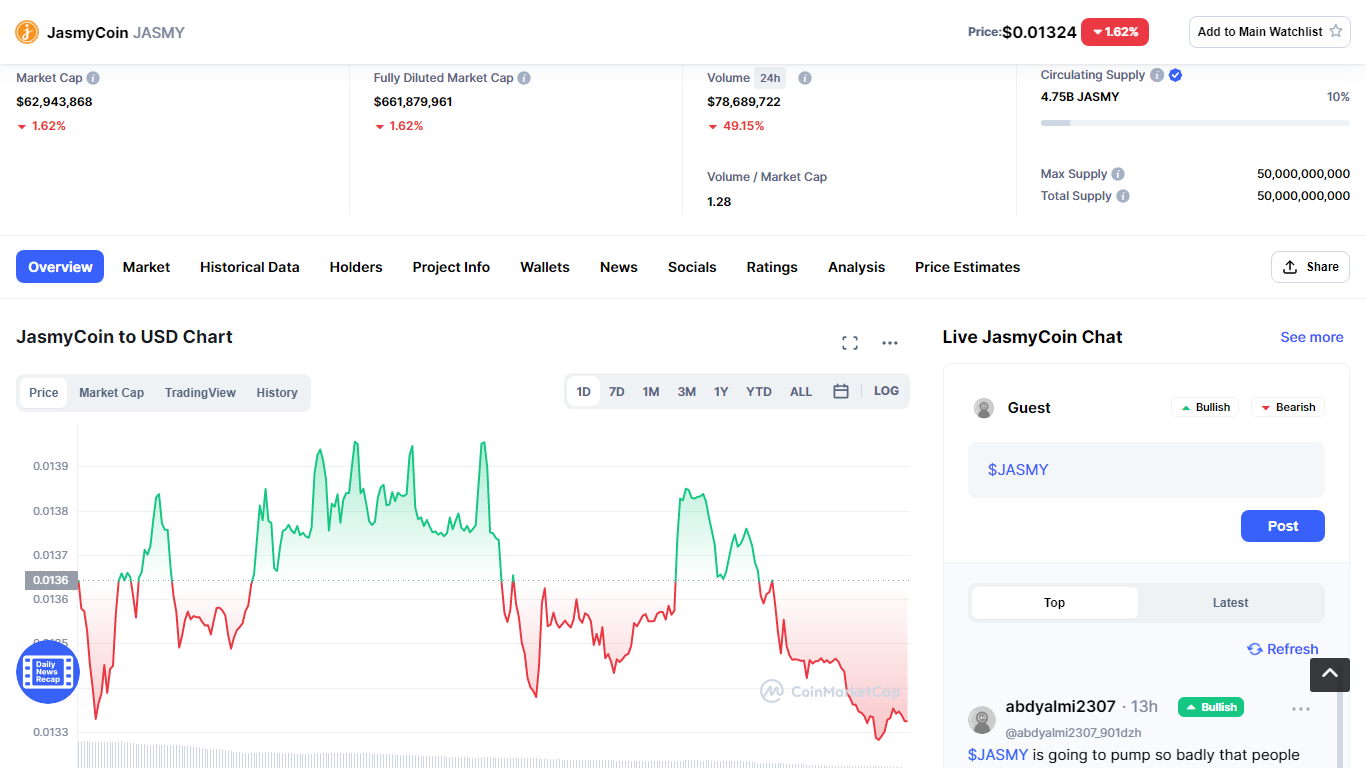
Task: Select the 1Y chart range
Action: [721, 391]
